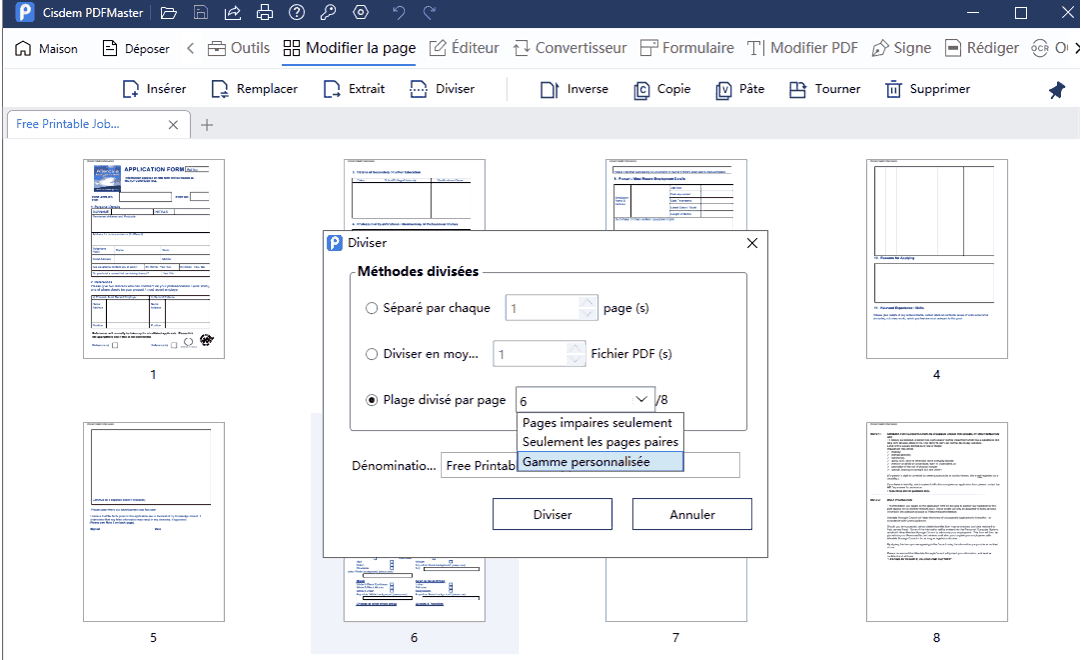Click the Annuler button
Screen dimensions: 1081x660
[x=692, y=514]
